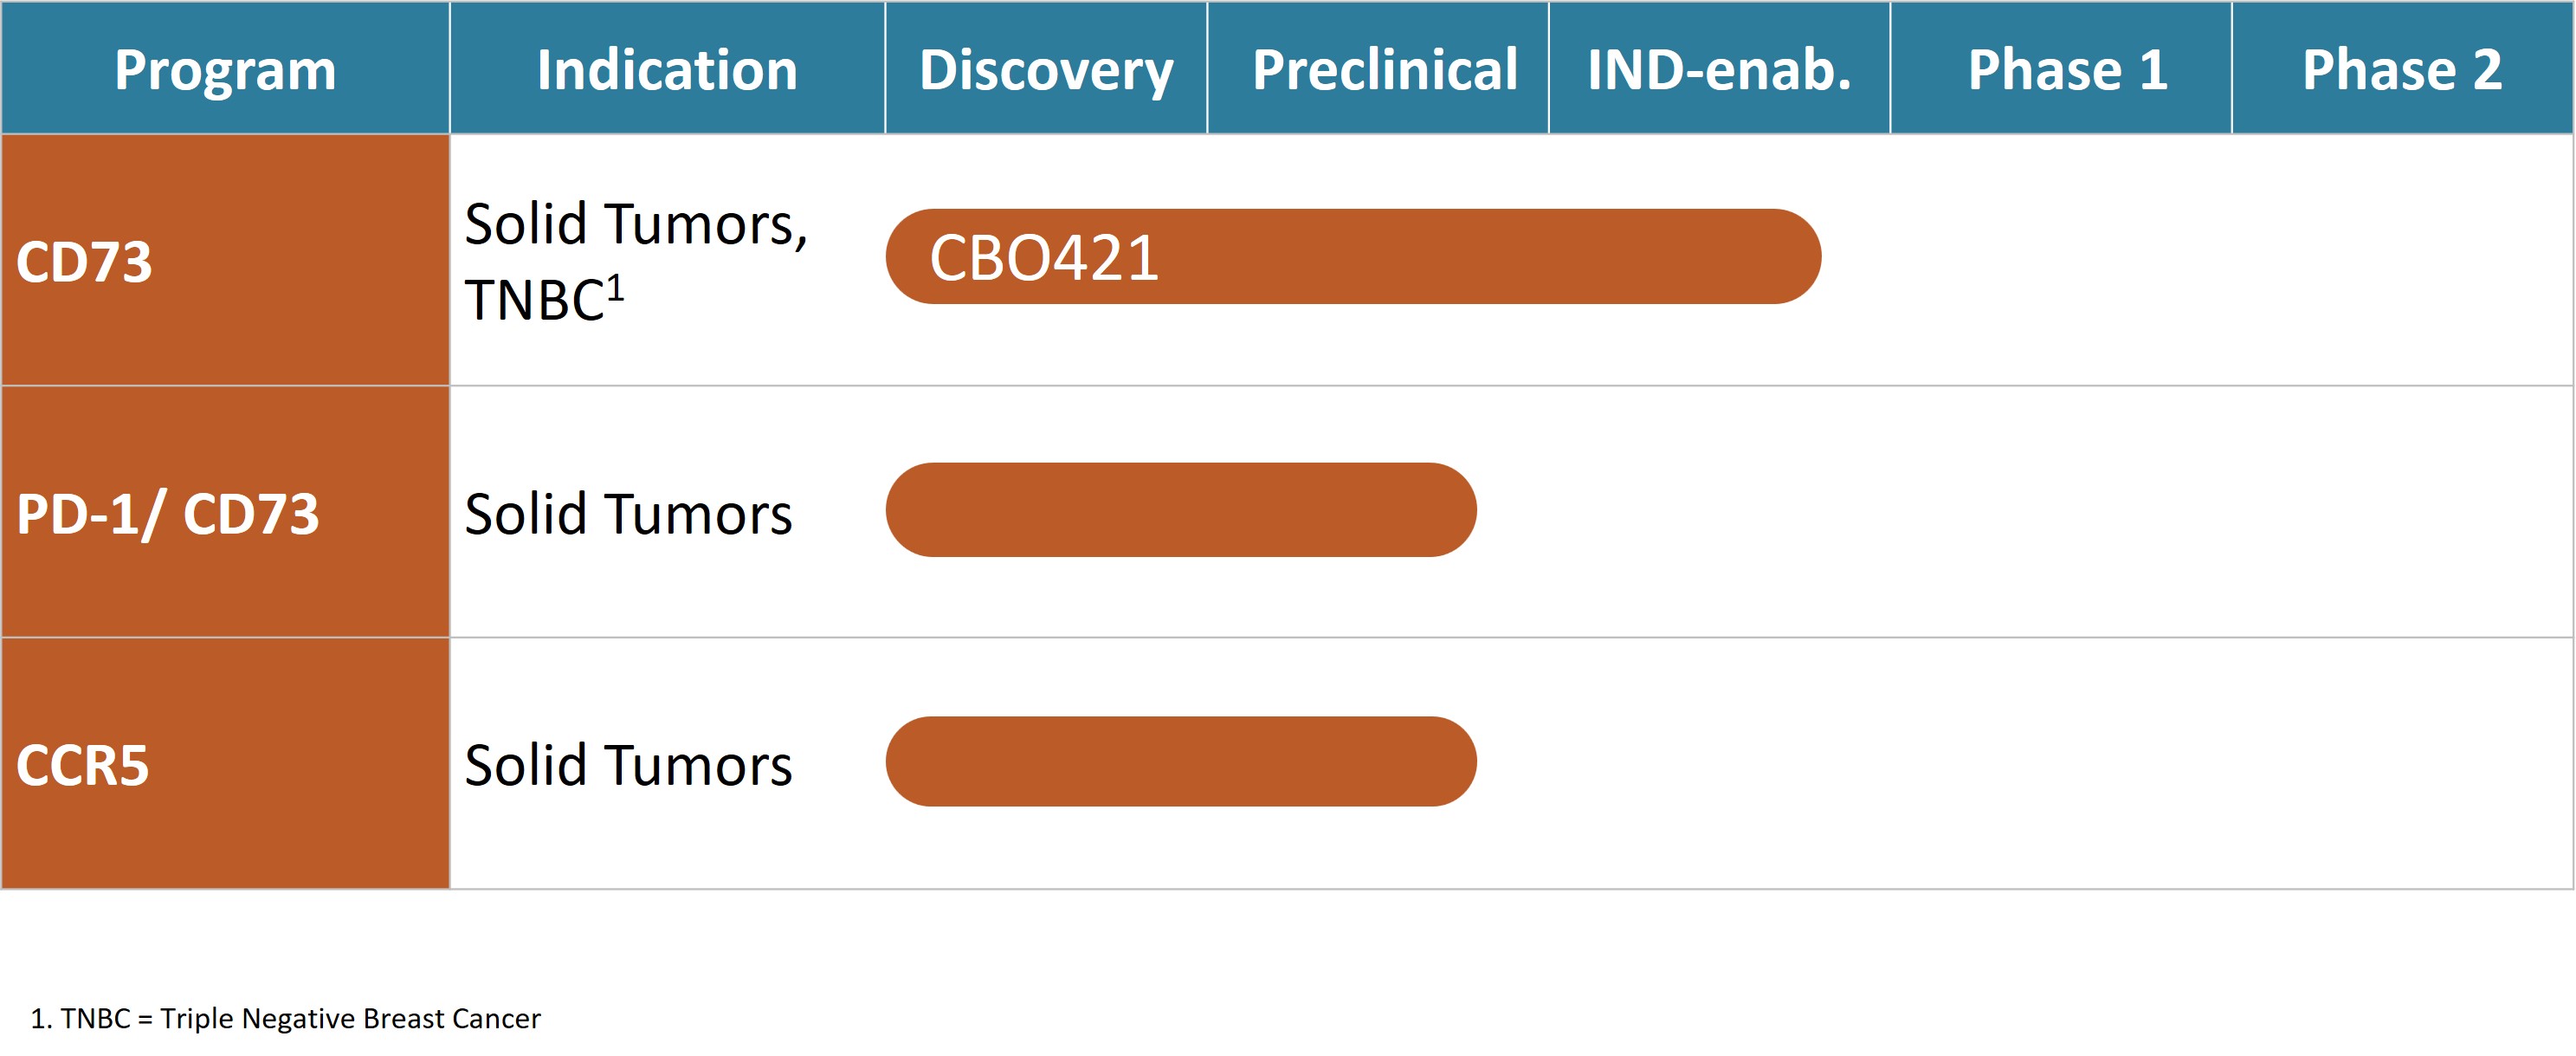The image size is (2576, 1056).
Task: Click the Phase 2 header cell
Action: click(2402, 70)
